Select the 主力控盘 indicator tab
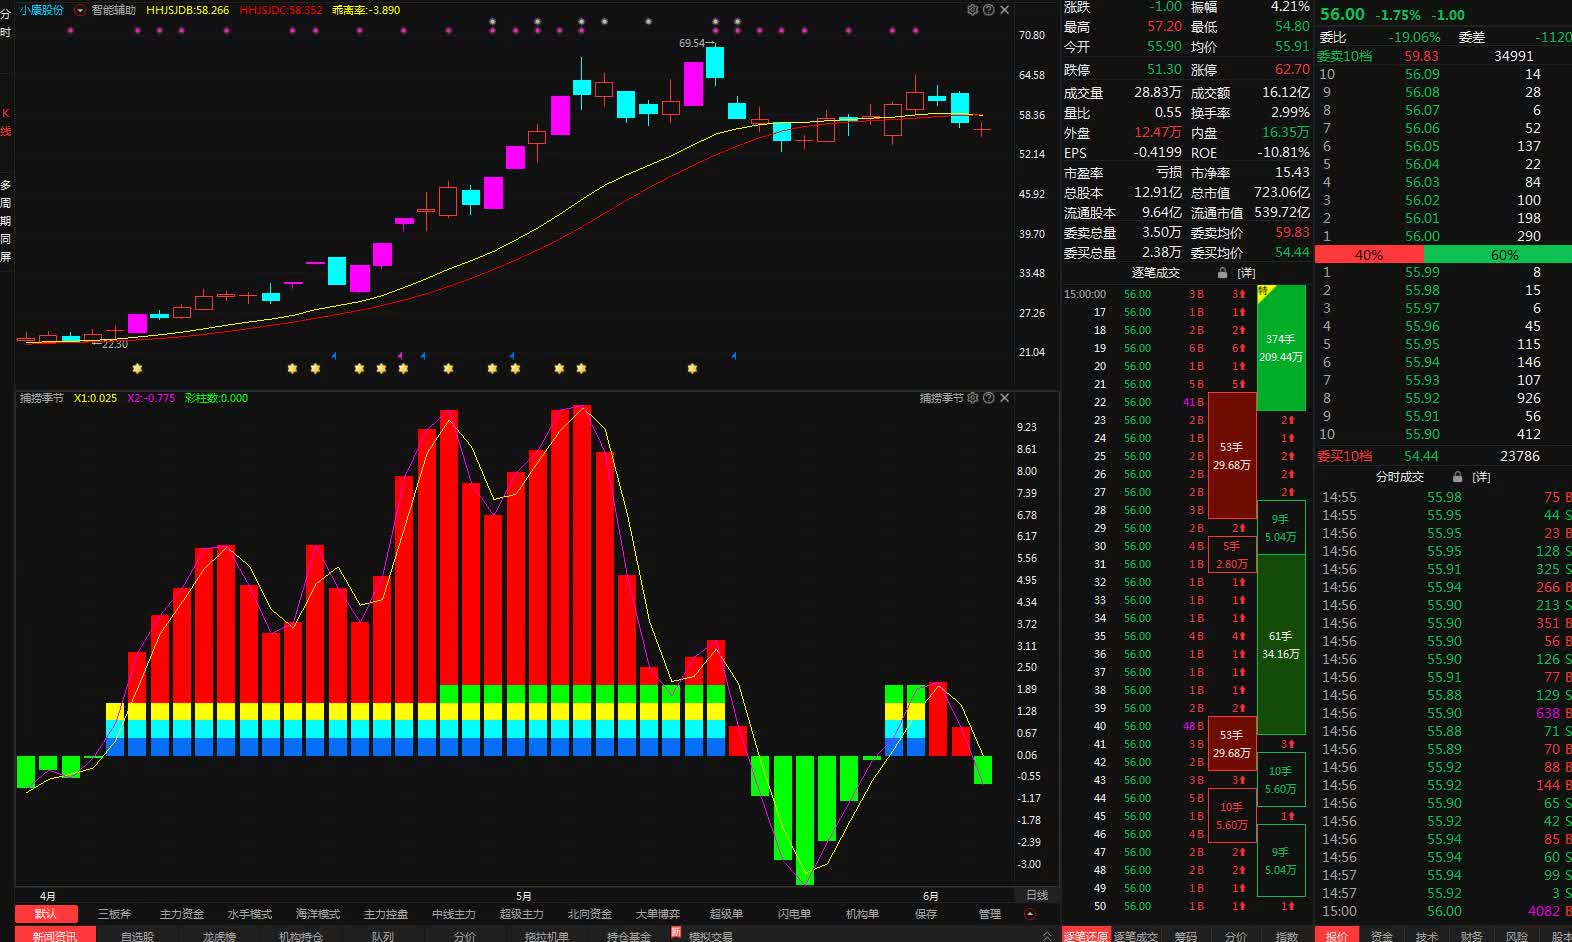This screenshot has width=1572, height=942. (386, 914)
